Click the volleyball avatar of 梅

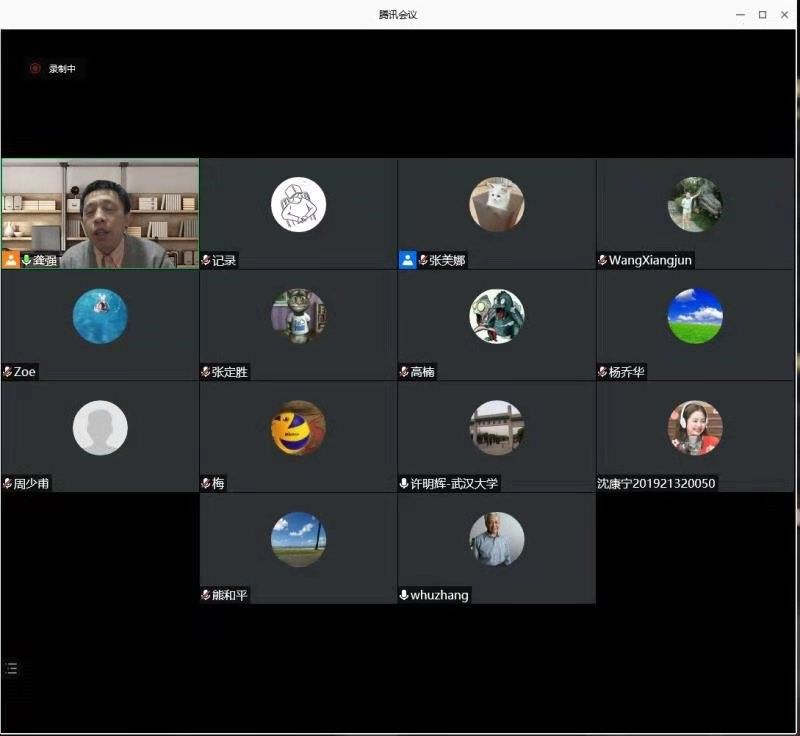click(x=298, y=428)
